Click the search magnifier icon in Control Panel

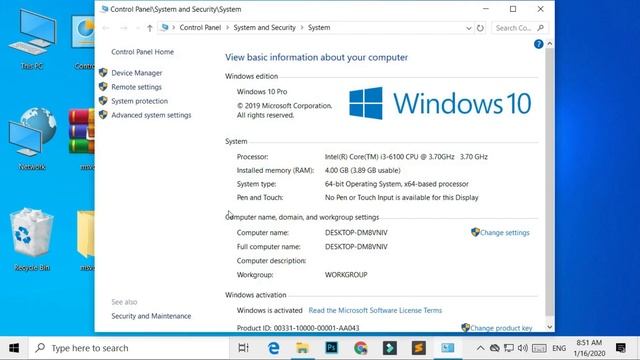click(540, 28)
